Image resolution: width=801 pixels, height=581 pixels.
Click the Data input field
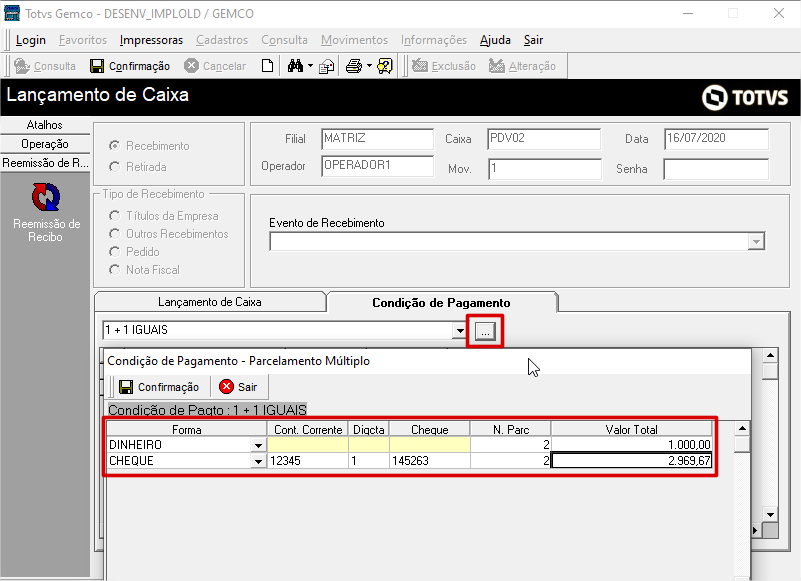[716, 138]
